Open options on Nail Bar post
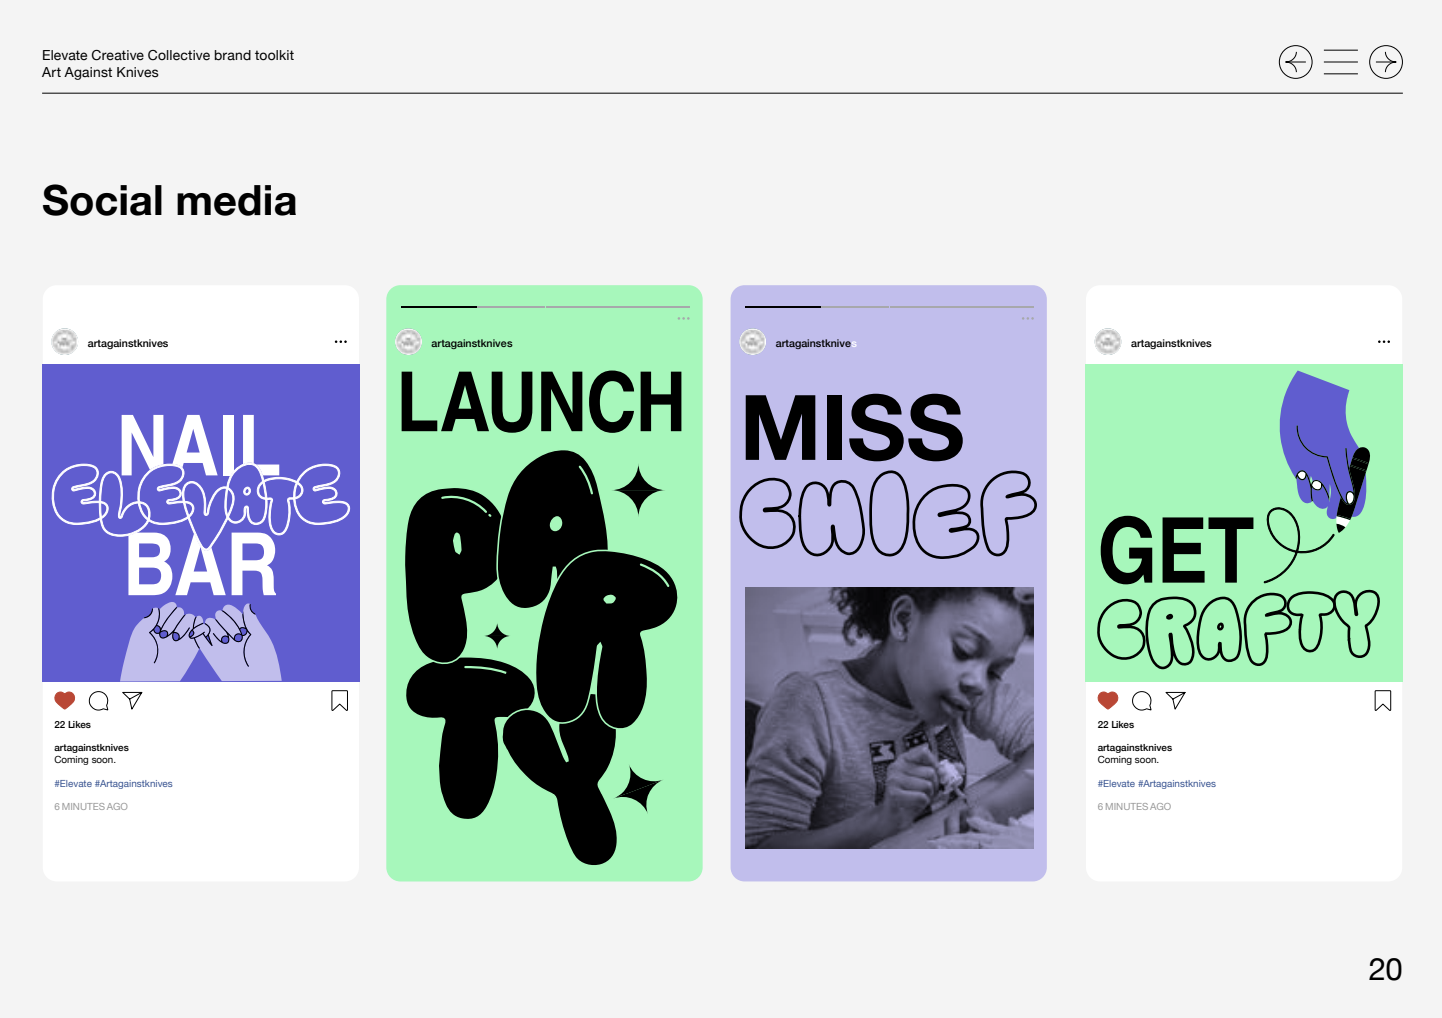Image resolution: width=1442 pixels, height=1018 pixels. (x=341, y=342)
